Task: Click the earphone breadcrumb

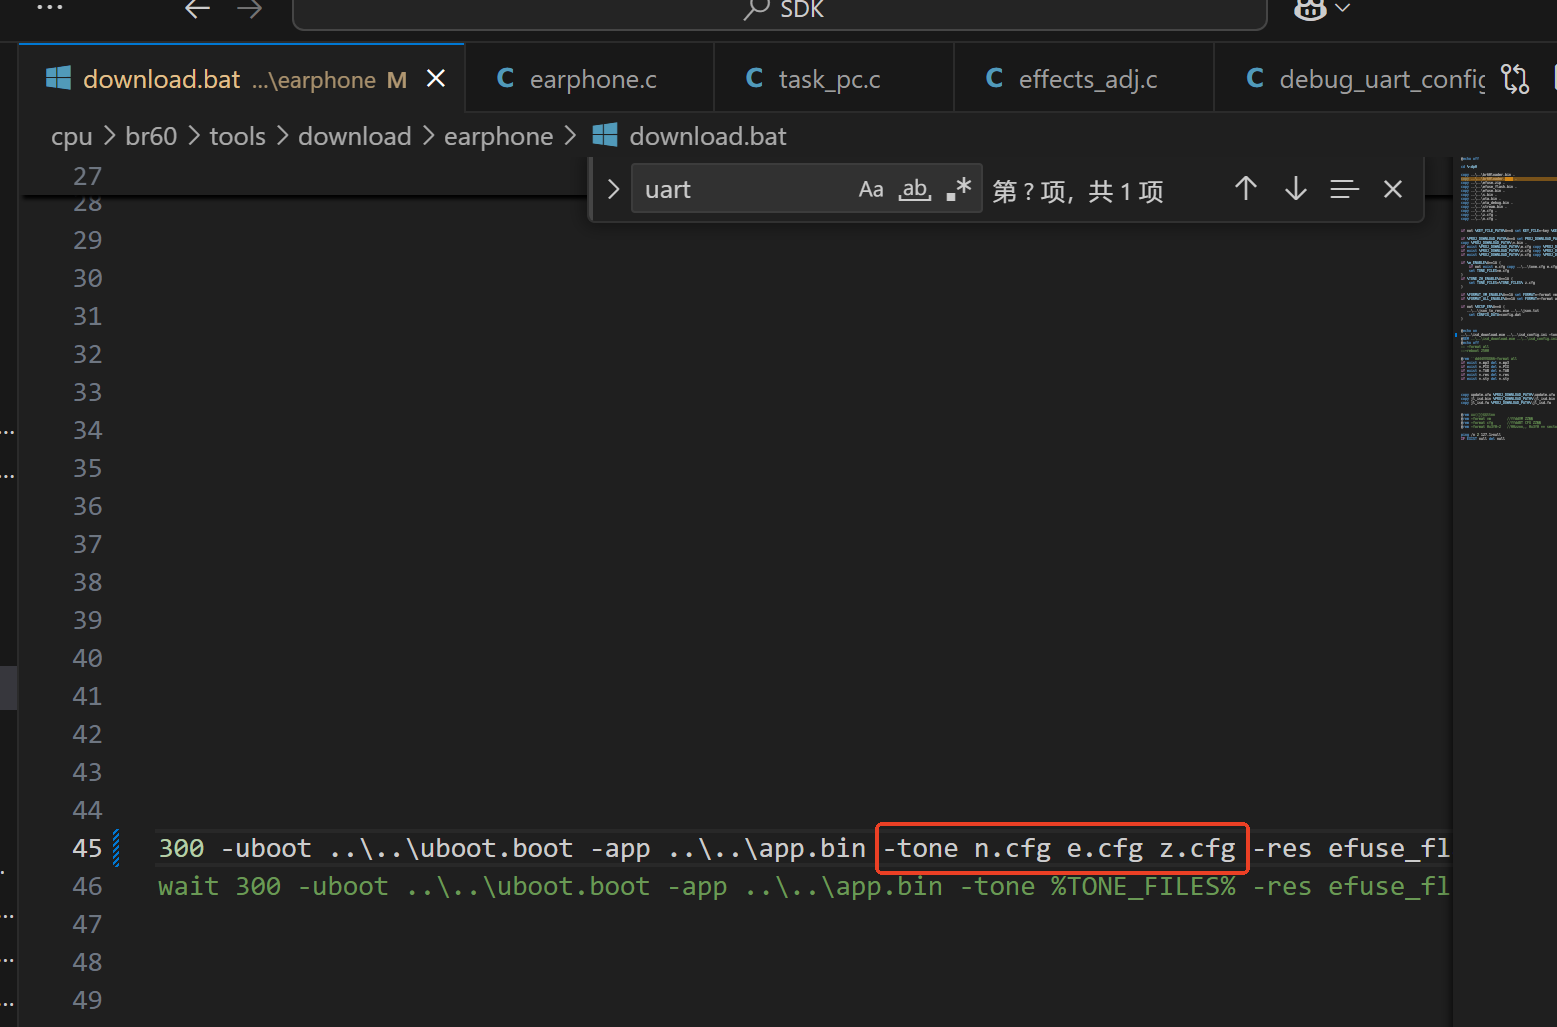Action: tap(499, 136)
